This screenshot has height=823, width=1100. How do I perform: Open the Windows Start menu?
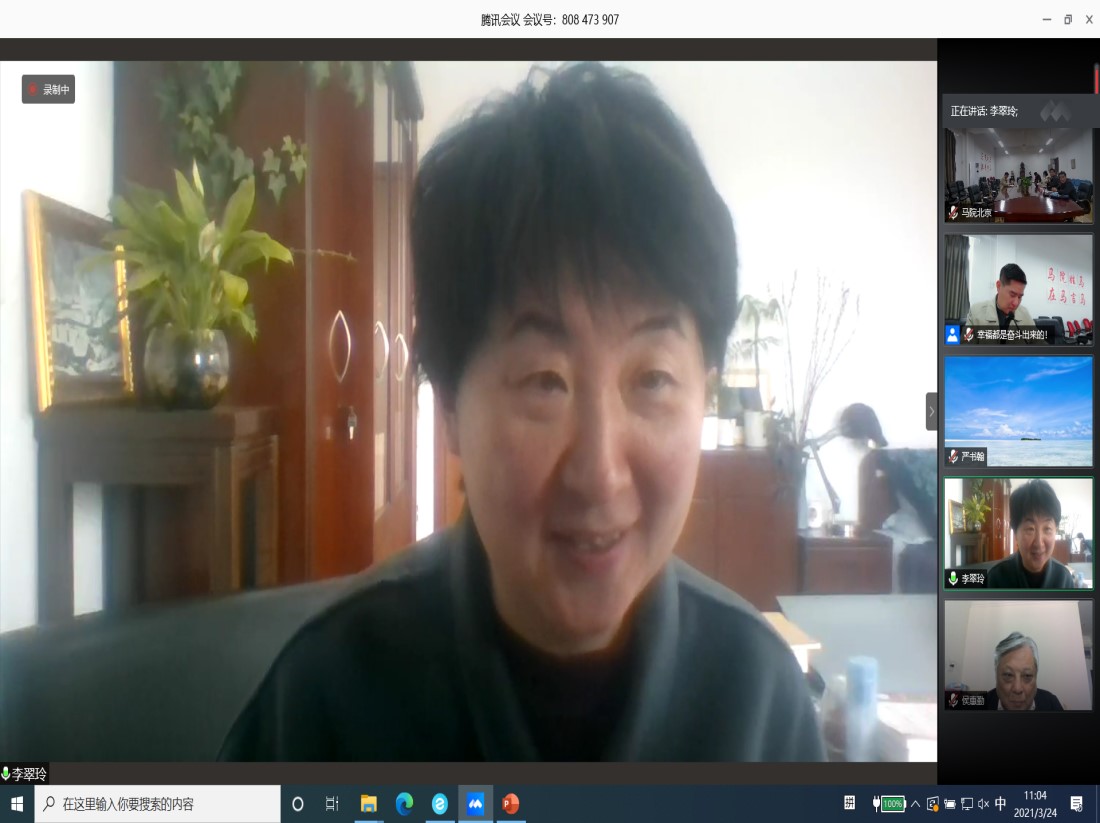click(x=17, y=804)
